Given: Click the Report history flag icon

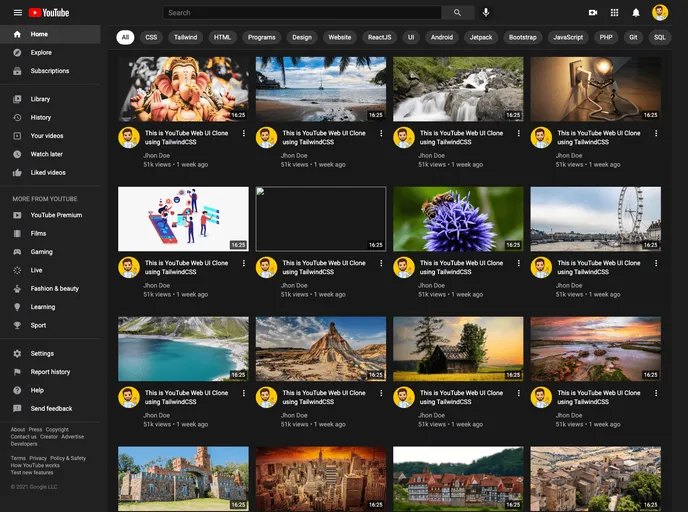Looking at the screenshot, I should (17, 372).
